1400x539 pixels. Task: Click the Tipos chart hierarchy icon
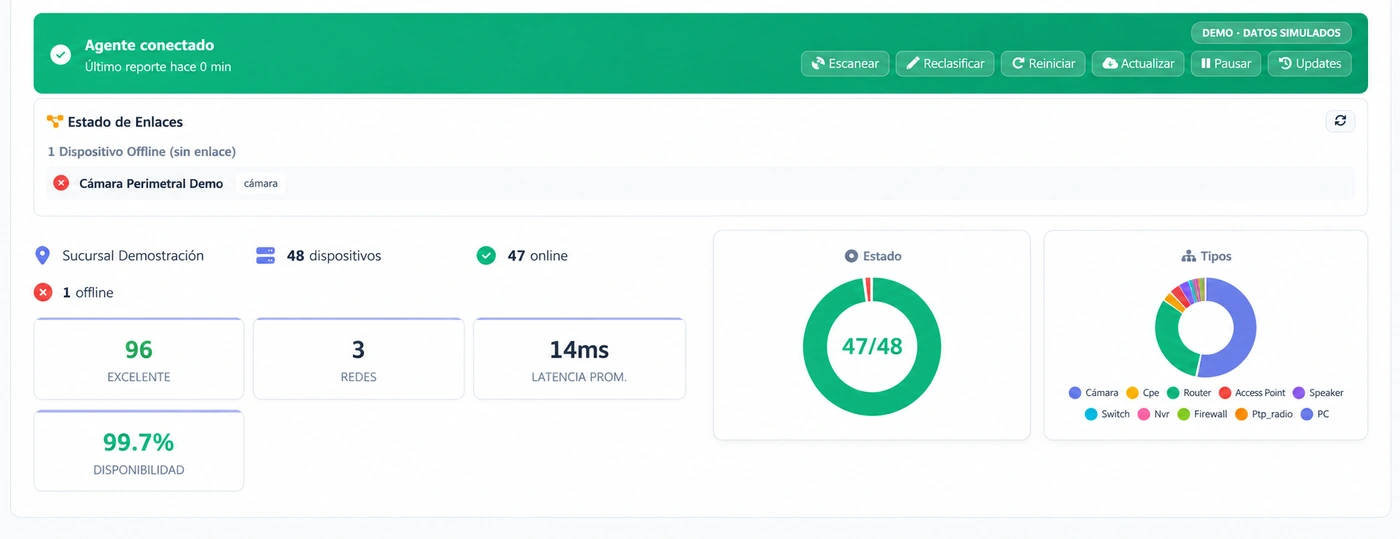pos(1189,257)
